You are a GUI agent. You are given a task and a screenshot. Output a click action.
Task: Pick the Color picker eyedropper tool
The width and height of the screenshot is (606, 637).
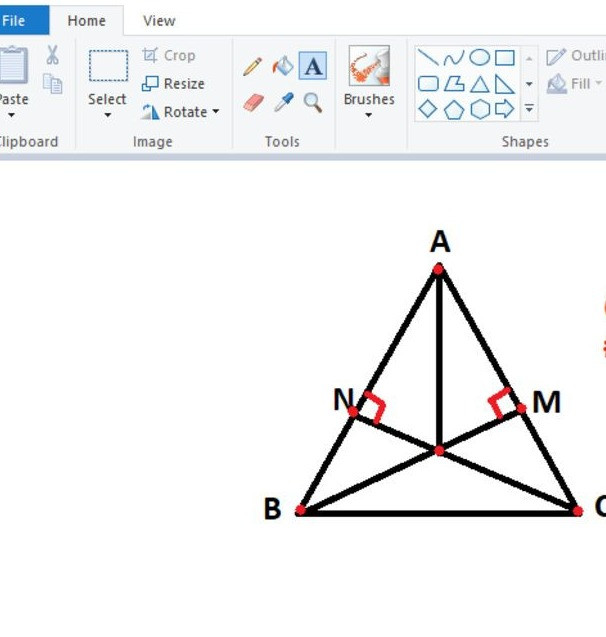[x=283, y=102]
